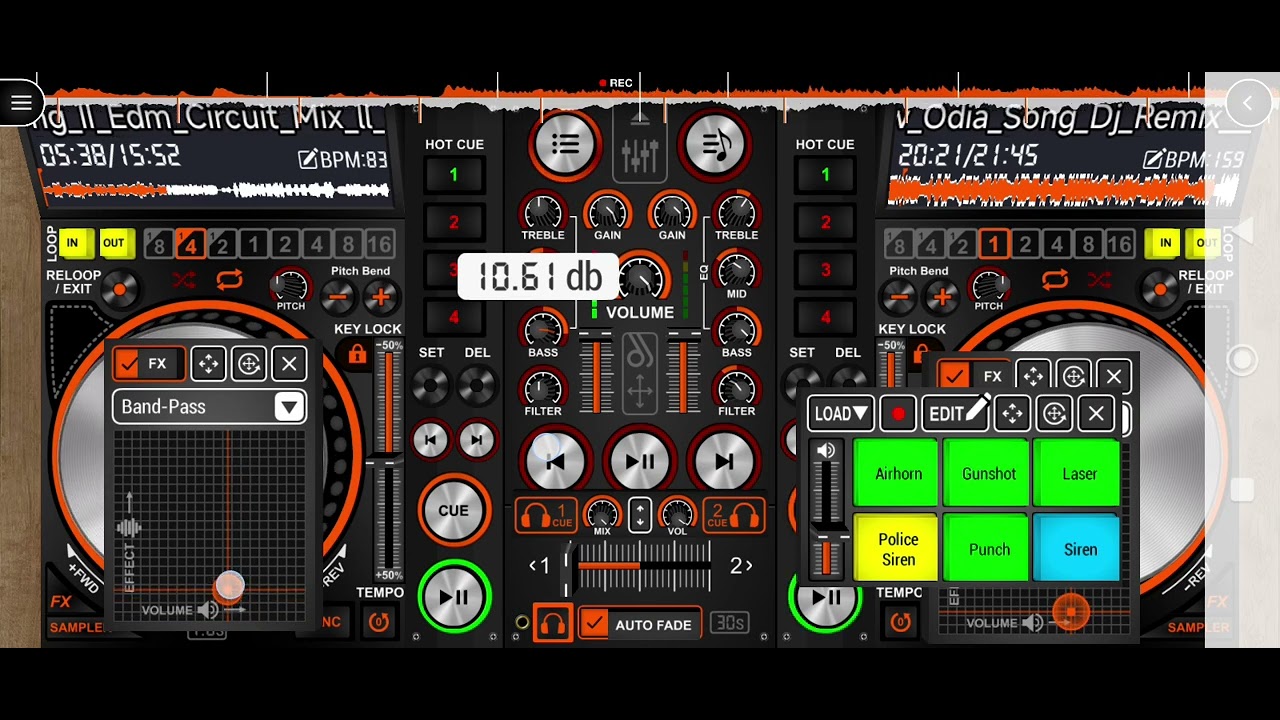This screenshot has height=720, width=1280.
Task: Open the hamburger menu icon
Action: point(21,103)
